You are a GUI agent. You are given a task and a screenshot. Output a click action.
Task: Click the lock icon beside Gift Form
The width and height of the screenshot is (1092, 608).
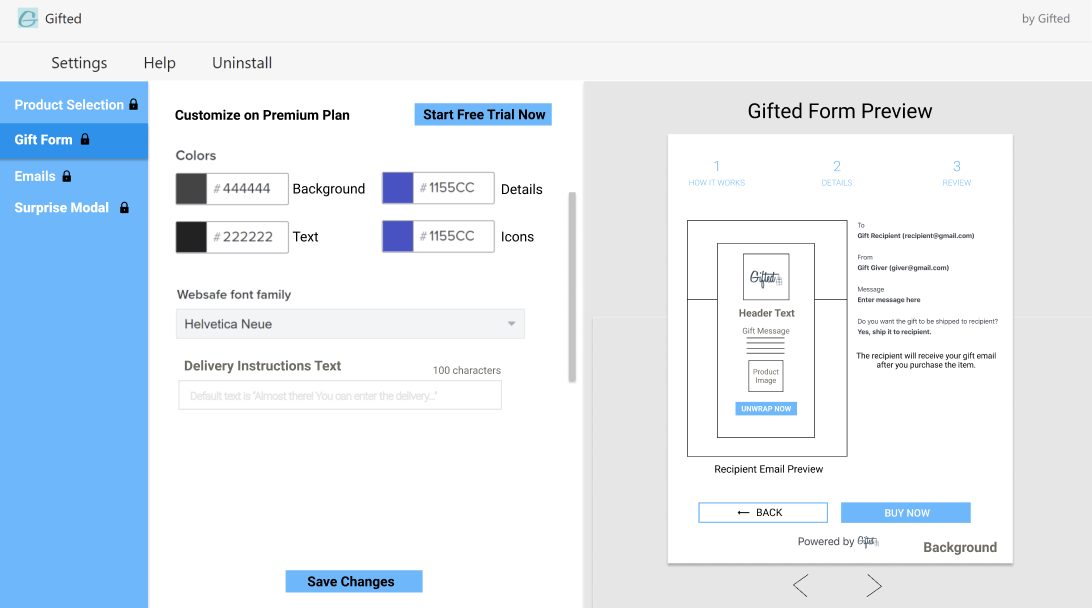pos(85,139)
